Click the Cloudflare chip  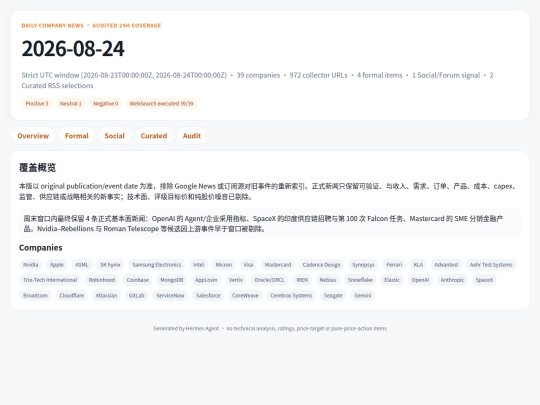click(x=72, y=295)
